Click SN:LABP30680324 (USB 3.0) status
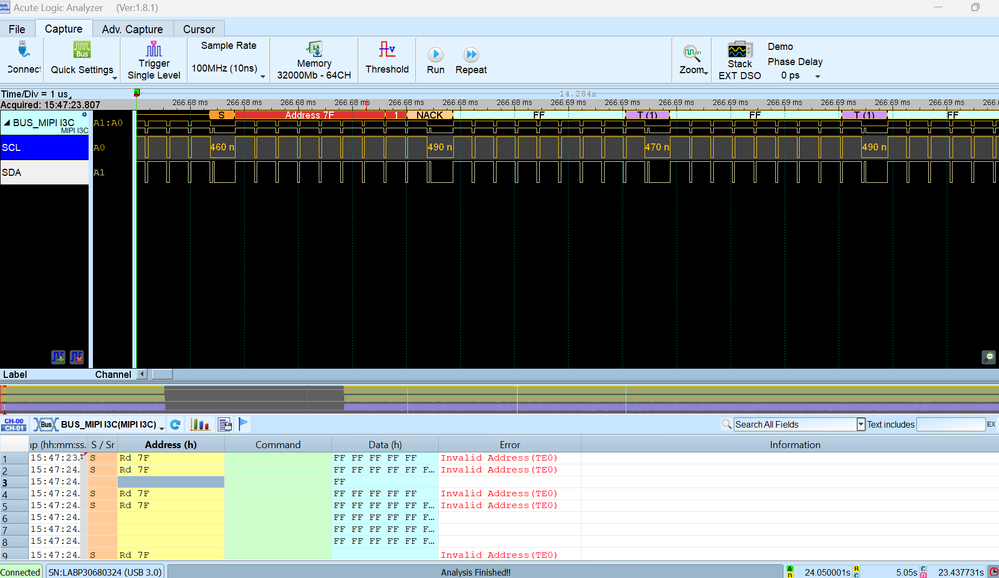 [105, 572]
